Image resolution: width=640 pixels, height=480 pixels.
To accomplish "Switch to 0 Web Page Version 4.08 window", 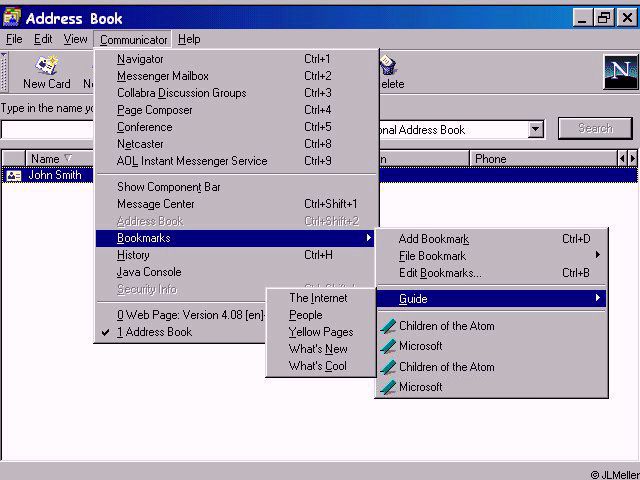I will point(180,315).
